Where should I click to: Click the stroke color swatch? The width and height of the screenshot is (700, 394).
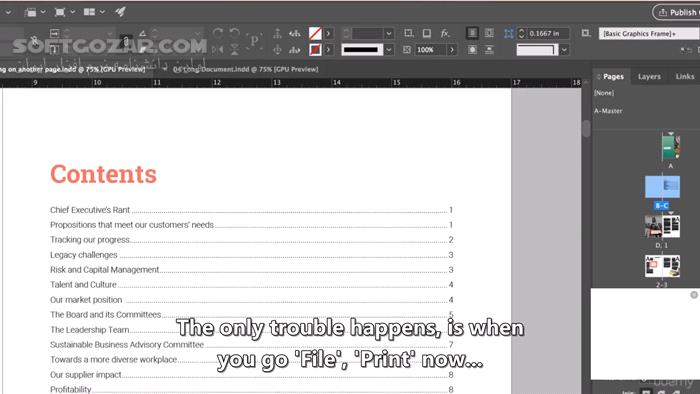tap(315, 50)
